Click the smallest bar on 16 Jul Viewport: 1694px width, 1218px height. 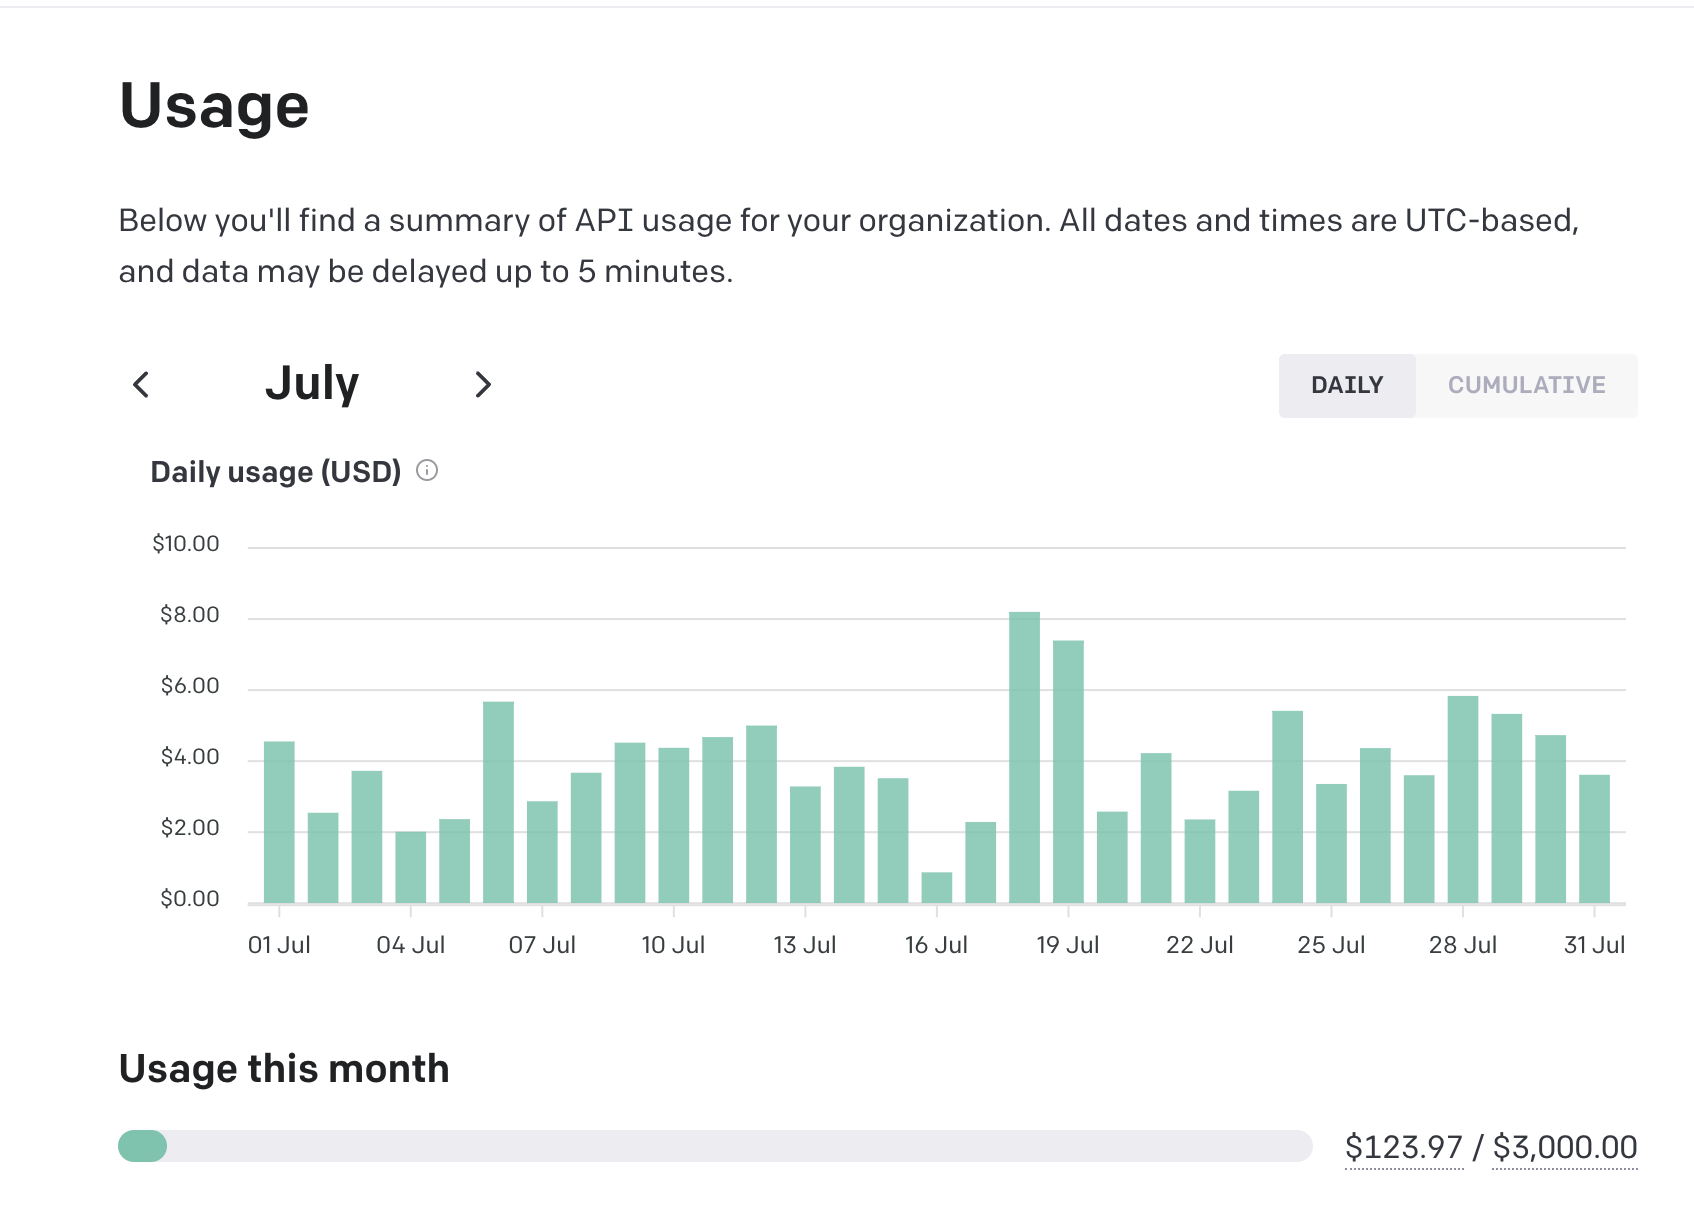[x=937, y=888]
